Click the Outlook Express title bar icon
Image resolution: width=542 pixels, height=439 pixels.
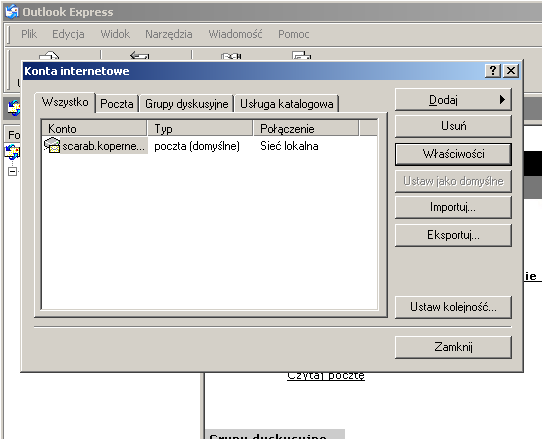tap(12, 12)
